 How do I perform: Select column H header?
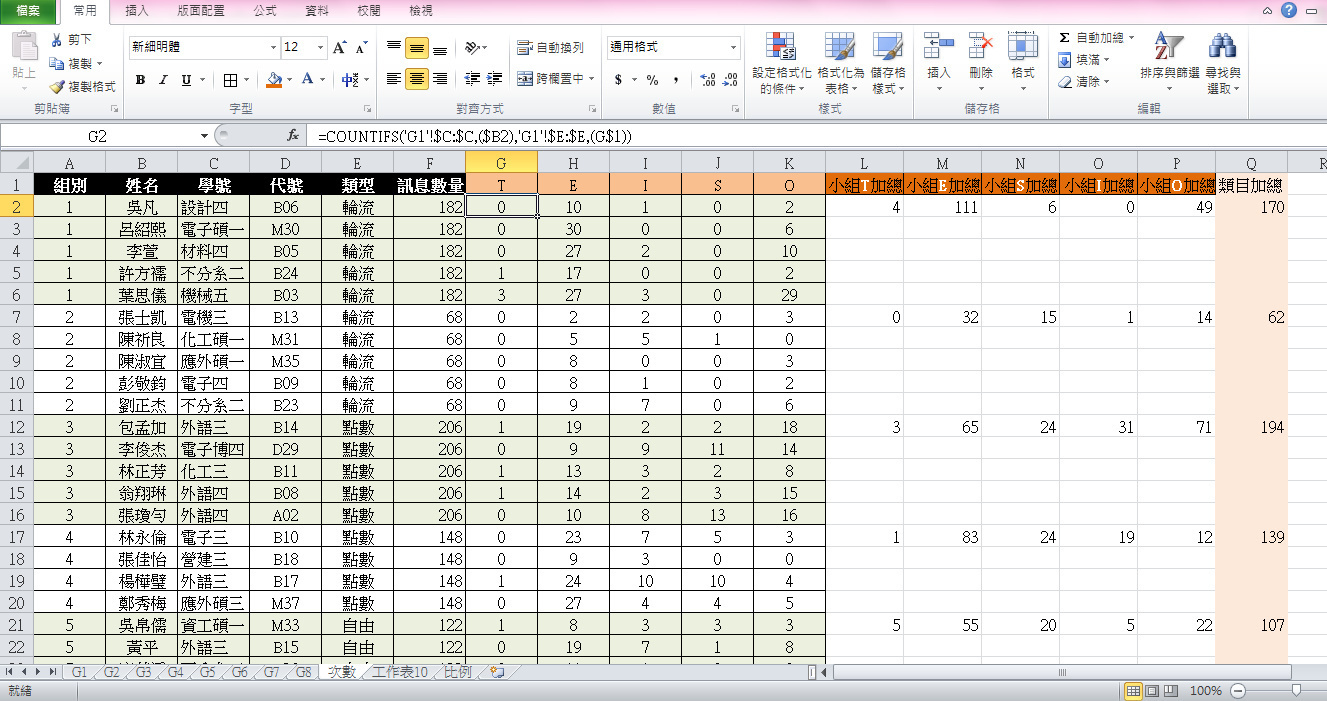(x=573, y=162)
